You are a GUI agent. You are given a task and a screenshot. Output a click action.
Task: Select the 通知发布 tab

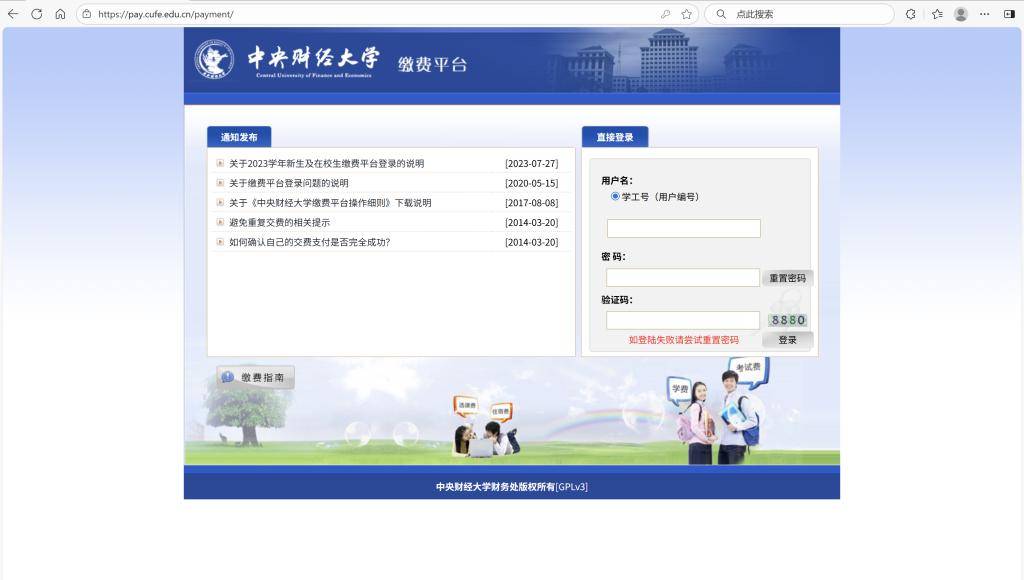point(238,138)
